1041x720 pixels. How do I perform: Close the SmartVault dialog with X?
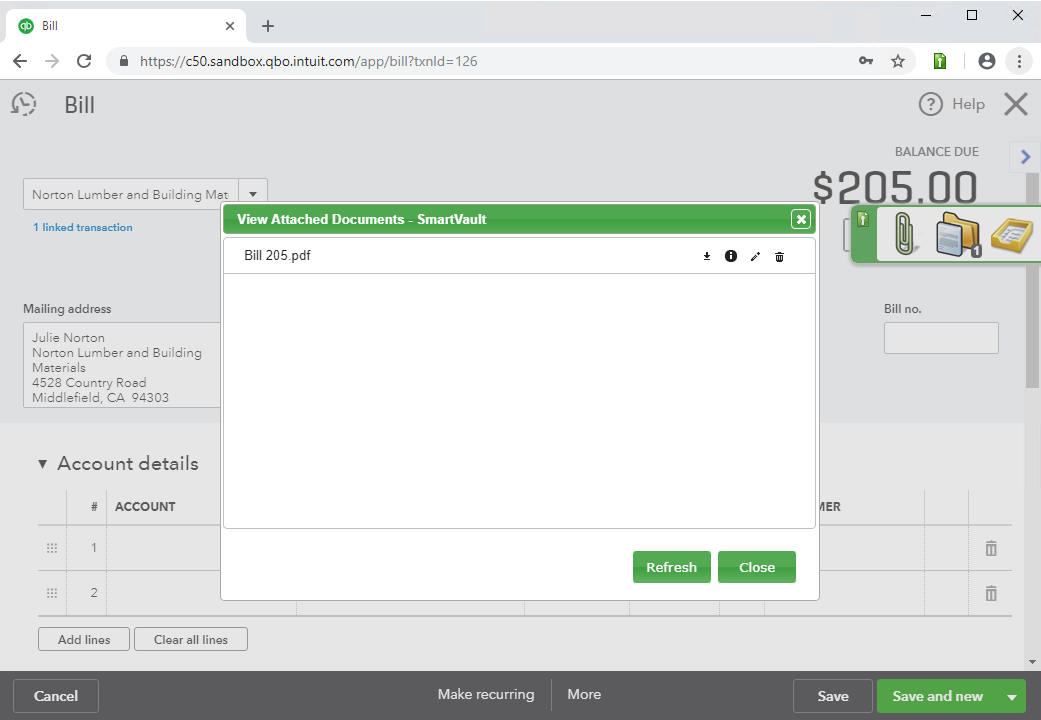[801, 219]
